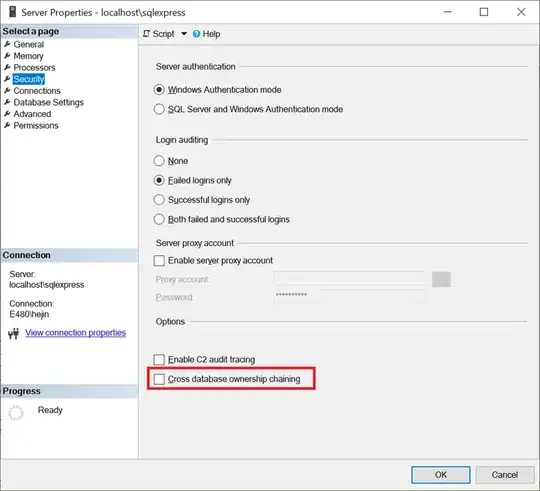Open the Permissions page
The width and height of the screenshot is (540, 491).
pos(36,126)
